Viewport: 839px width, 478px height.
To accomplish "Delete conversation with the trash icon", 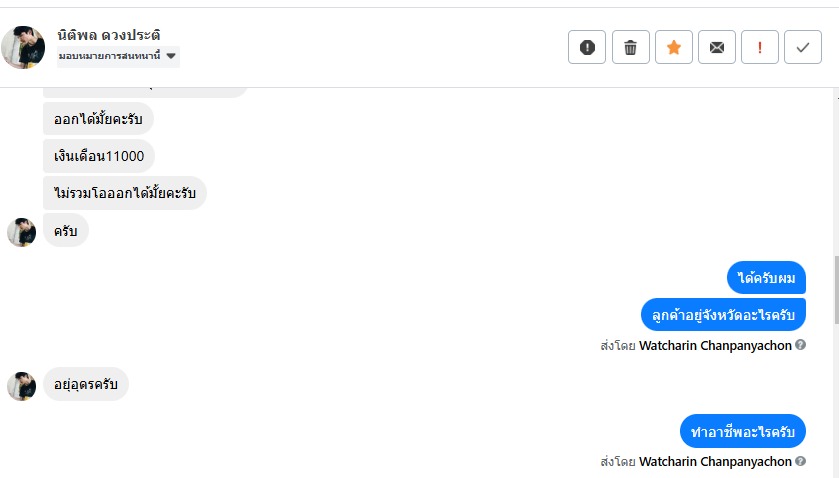I will (x=630, y=47).
